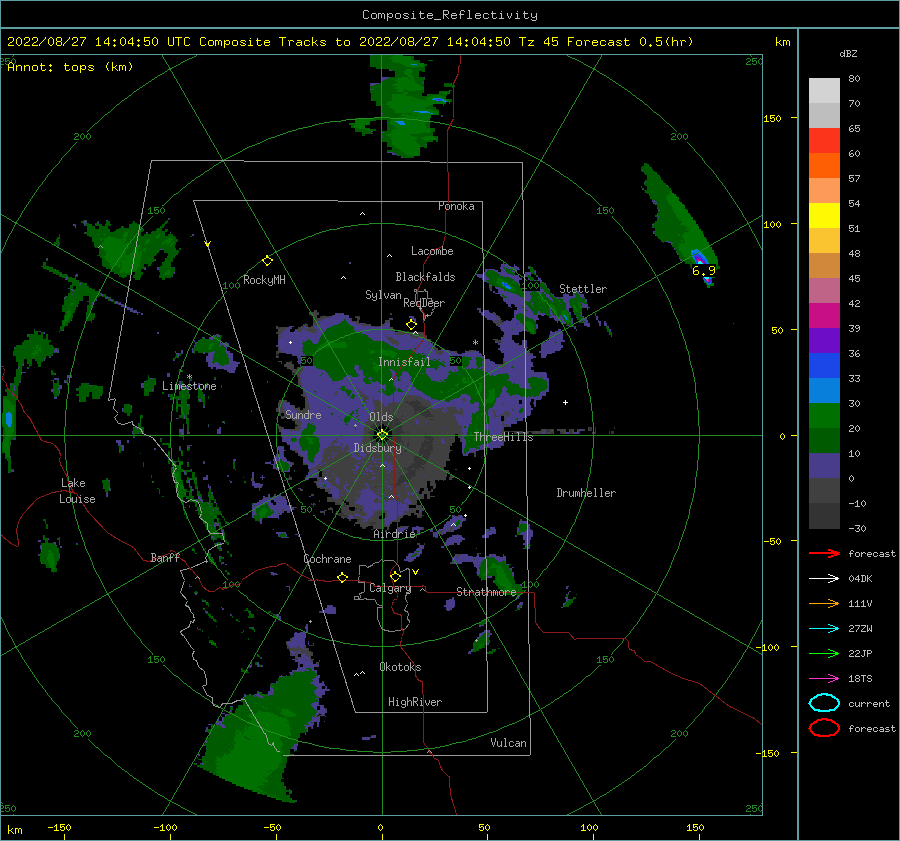Viewport: 900px width, 841px height.
Task: Pick the 57 dBZ orange swatch
Action: coord(824,191)
